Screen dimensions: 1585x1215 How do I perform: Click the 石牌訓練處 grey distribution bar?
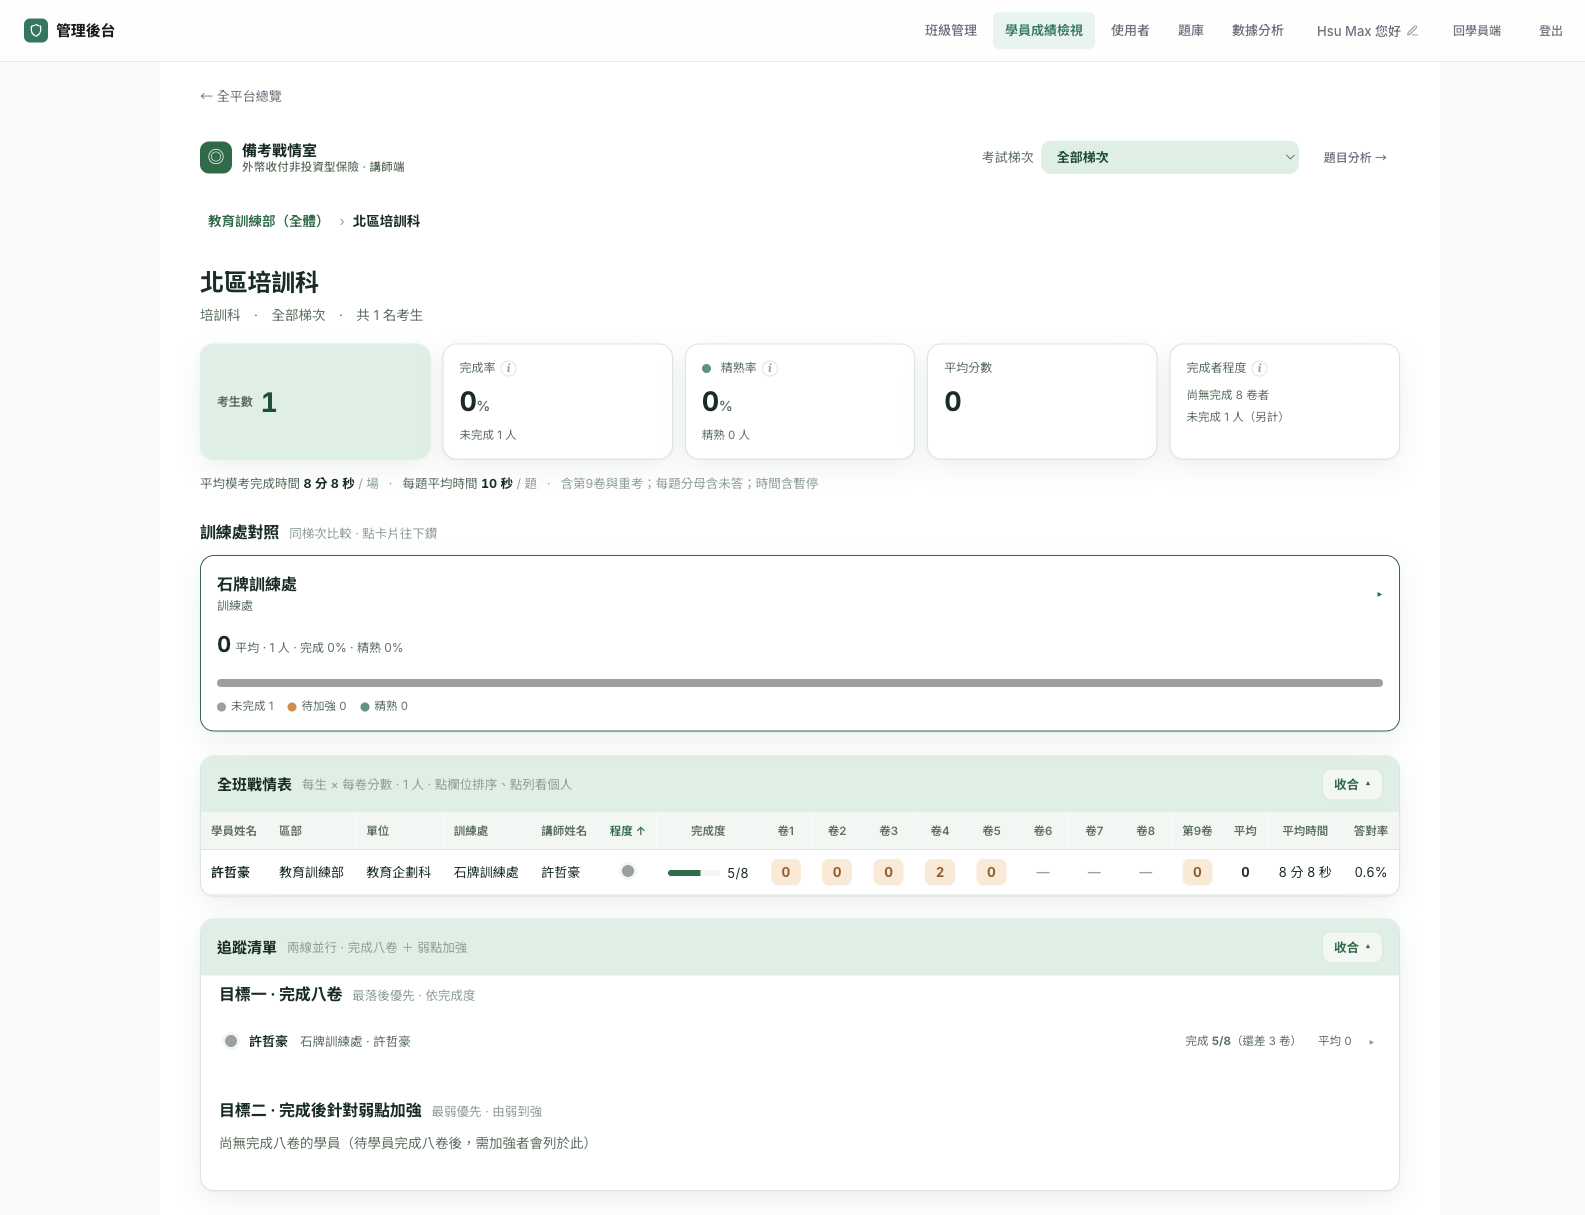click(800, 683)
